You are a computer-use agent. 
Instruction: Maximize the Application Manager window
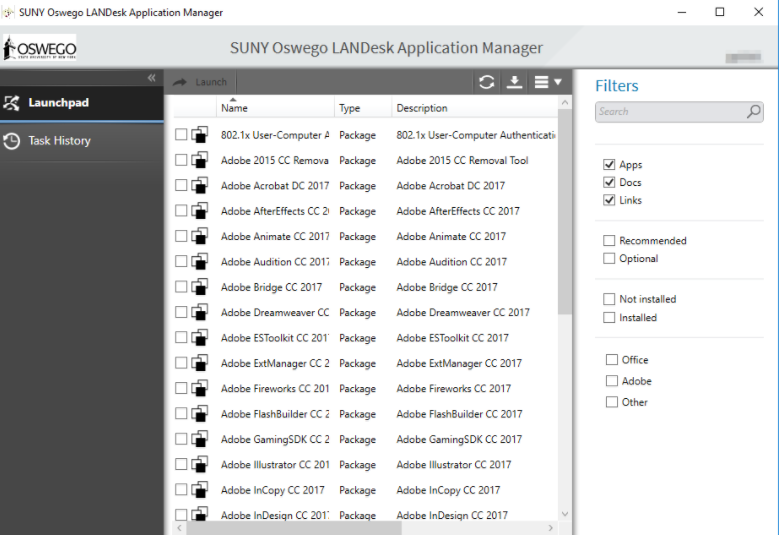(x=720, y=12)
